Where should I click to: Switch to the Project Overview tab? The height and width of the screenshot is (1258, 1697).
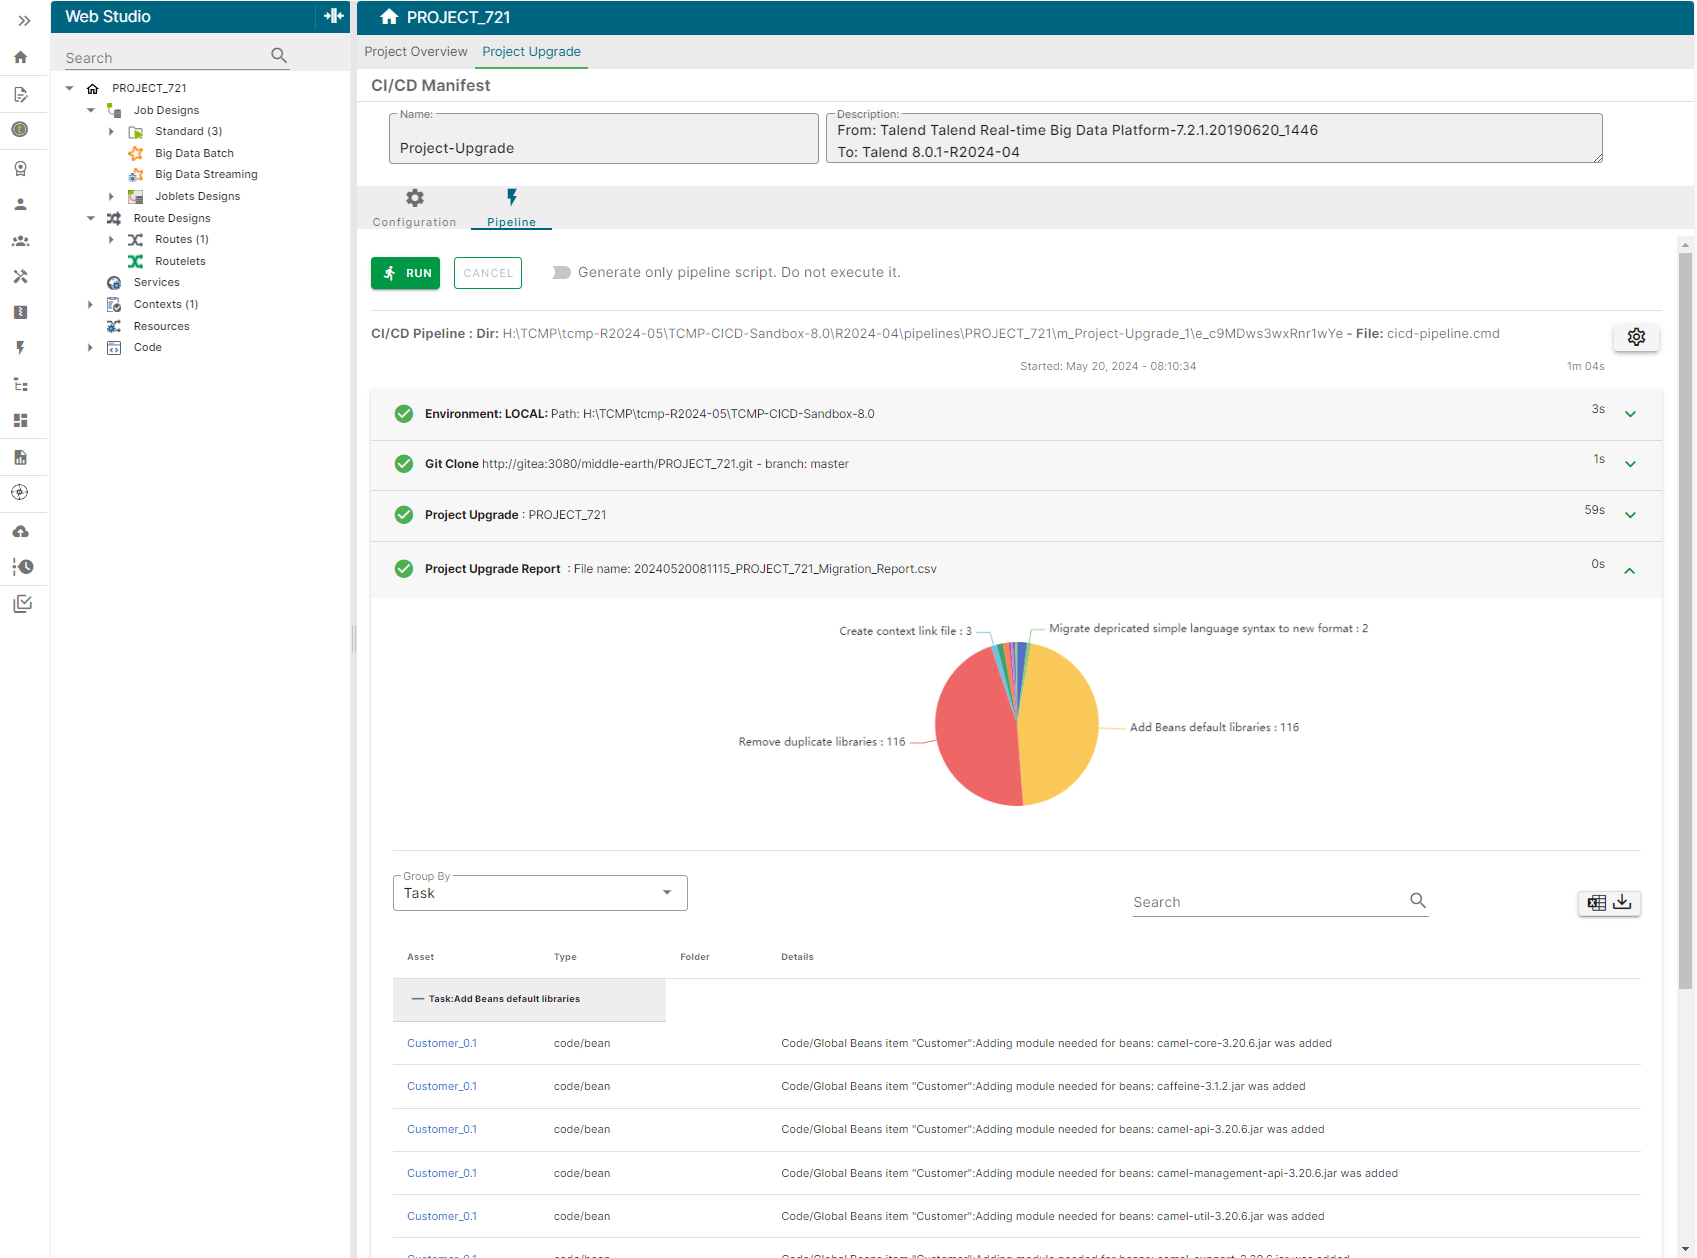tap(415, 52)
